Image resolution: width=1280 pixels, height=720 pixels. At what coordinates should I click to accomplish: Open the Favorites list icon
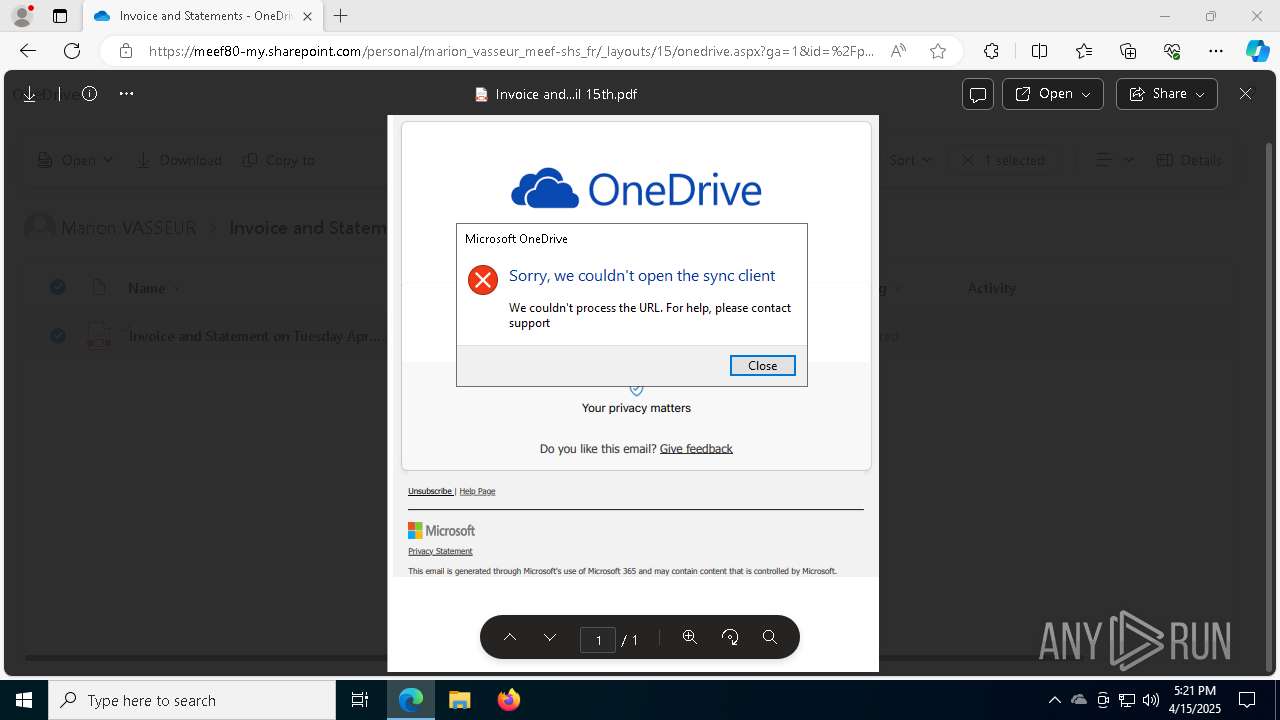(x=1084, y=51)
